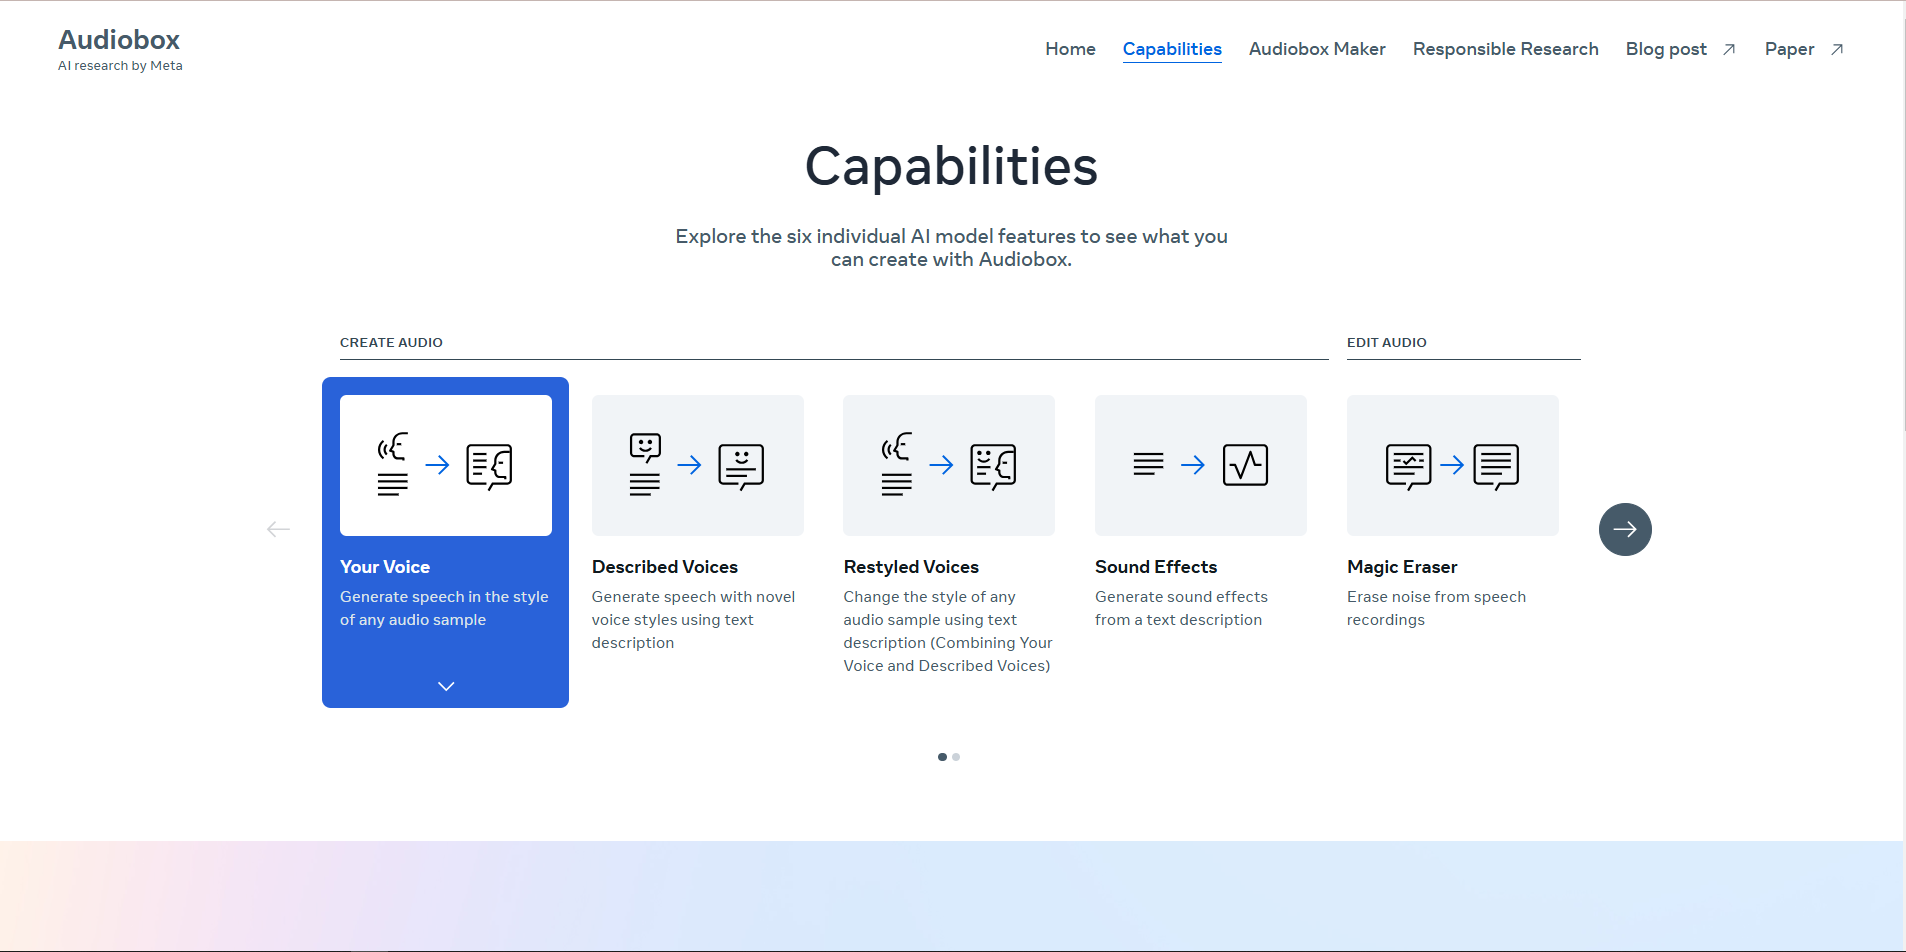Open the Capabilities nav item
The height and width of the screenshot is (952, 1906).
pos(1172,49)
